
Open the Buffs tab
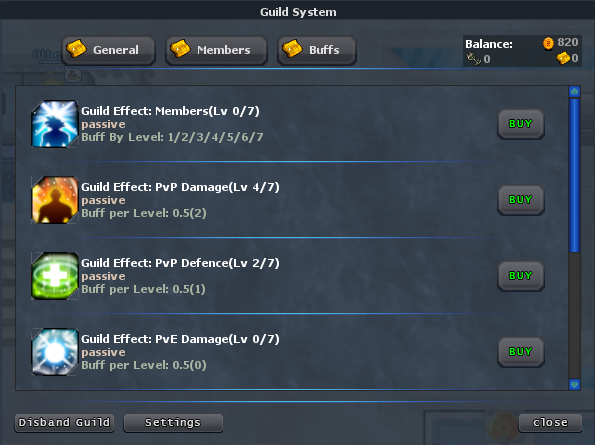pyautogui.click(x=317, y=50)
